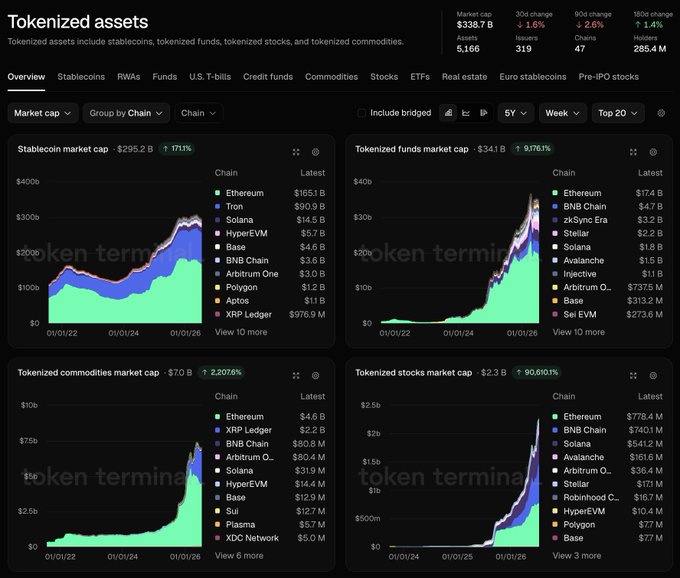Screen dimensions: 680x578
Task: Select Avalanche row in Tokenized stocks legend
Action: [x=607, y=457]
